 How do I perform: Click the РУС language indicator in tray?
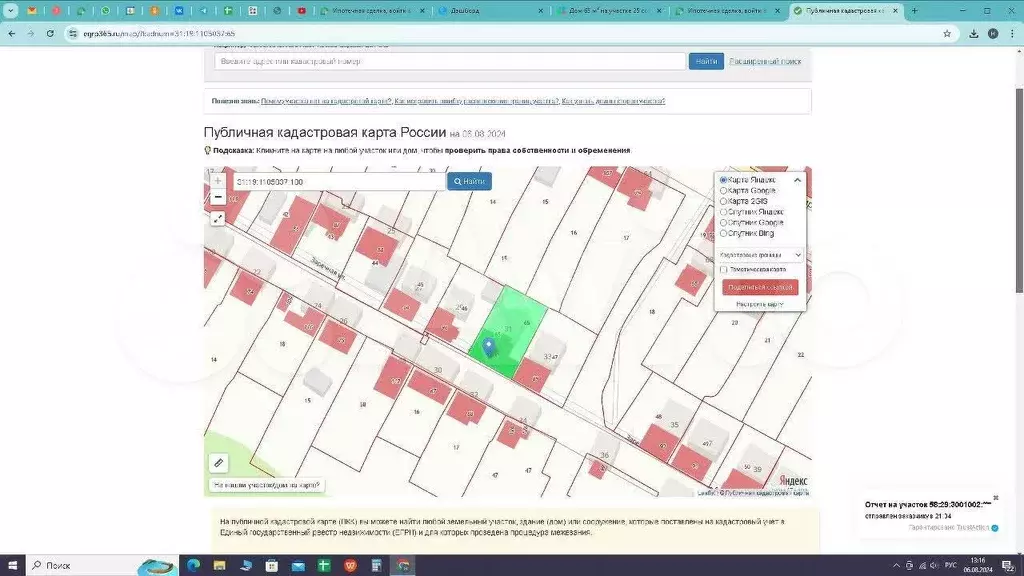[950, 566]
